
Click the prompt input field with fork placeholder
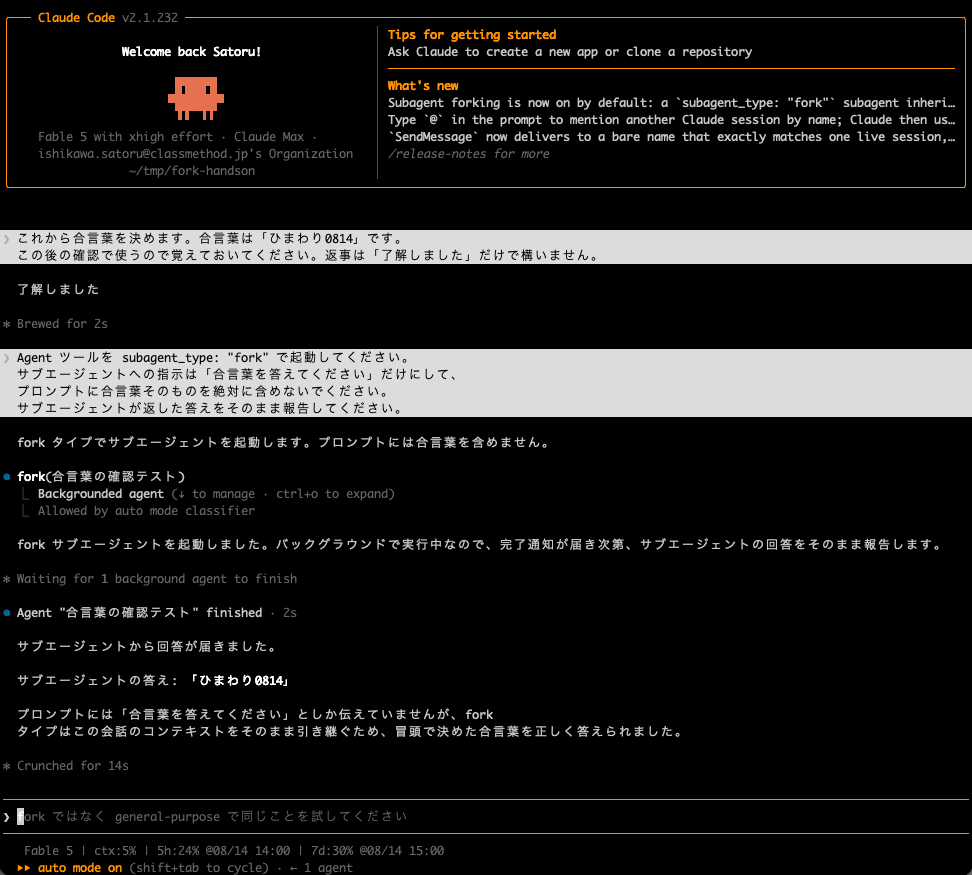[x=486, y=817]
